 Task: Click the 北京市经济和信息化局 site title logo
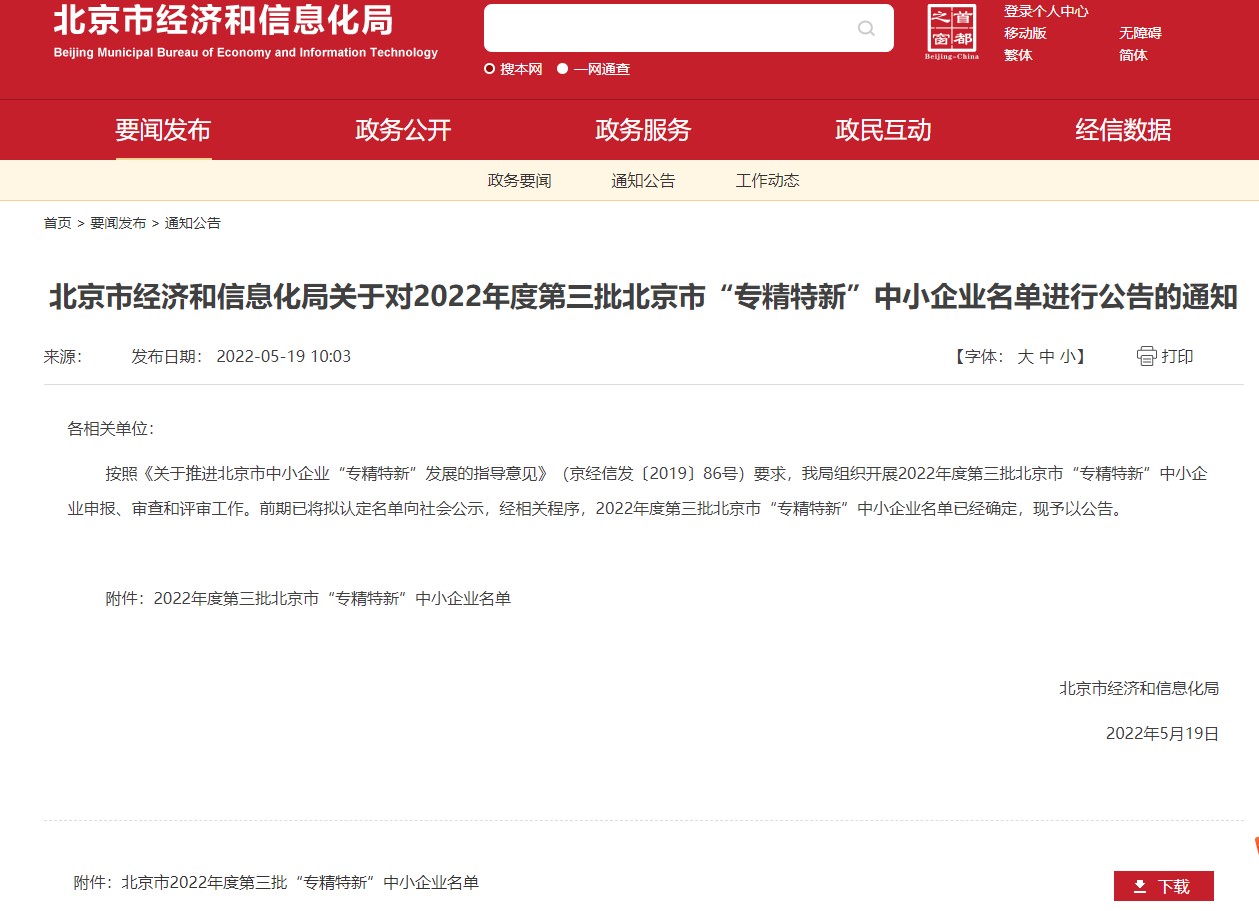[245, 31]
